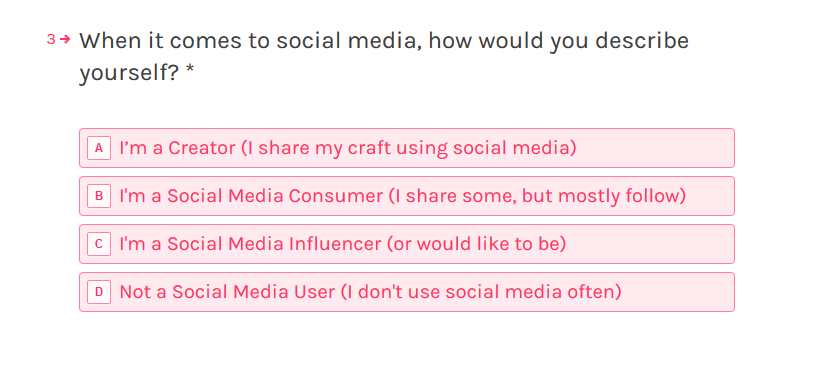Click the D key badge icon
This screenshot has width=821, height=370.
pos(99,292)
